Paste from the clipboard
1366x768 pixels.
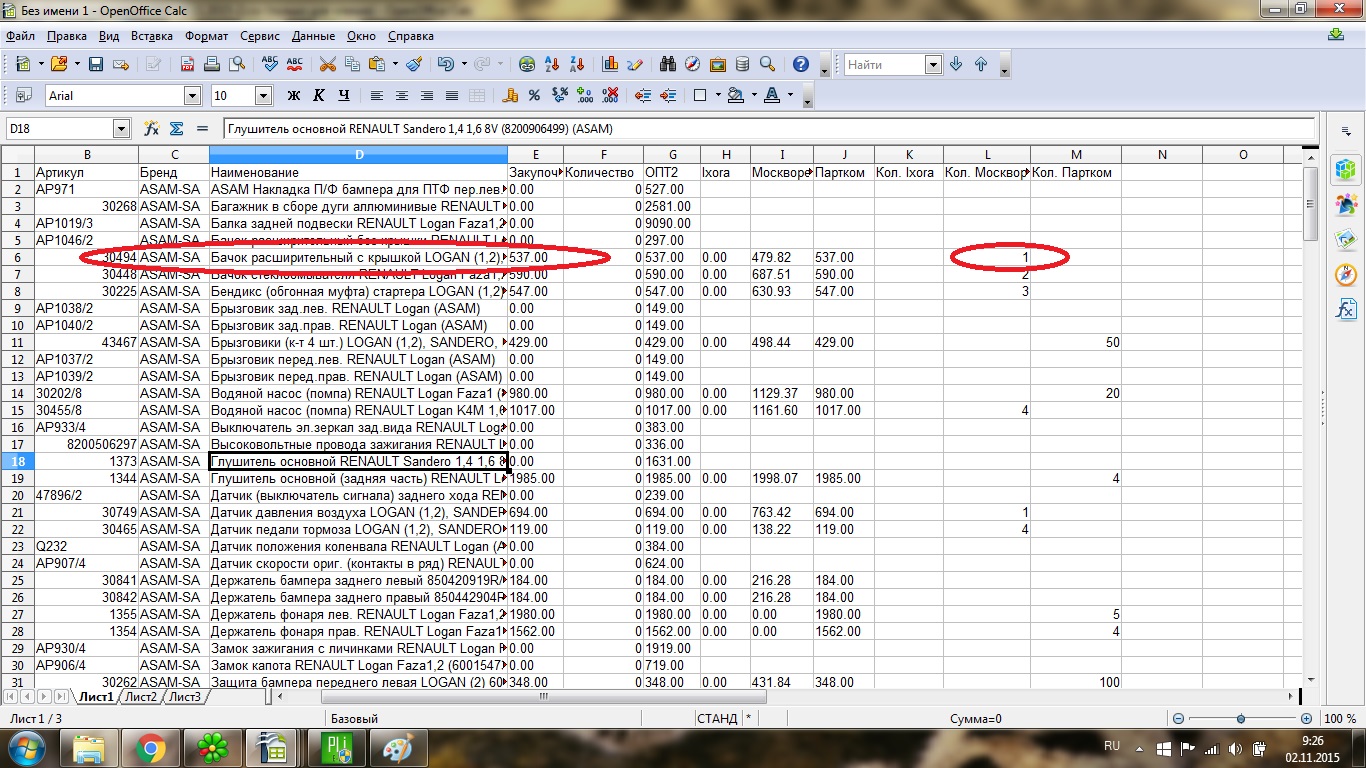point(377,64)
